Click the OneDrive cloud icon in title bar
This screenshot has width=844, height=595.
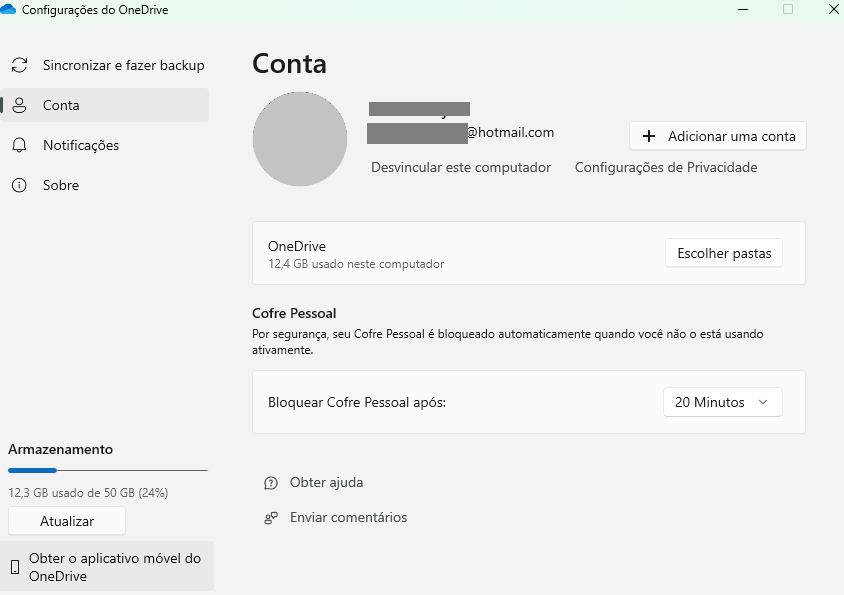(x=8, y=10)
